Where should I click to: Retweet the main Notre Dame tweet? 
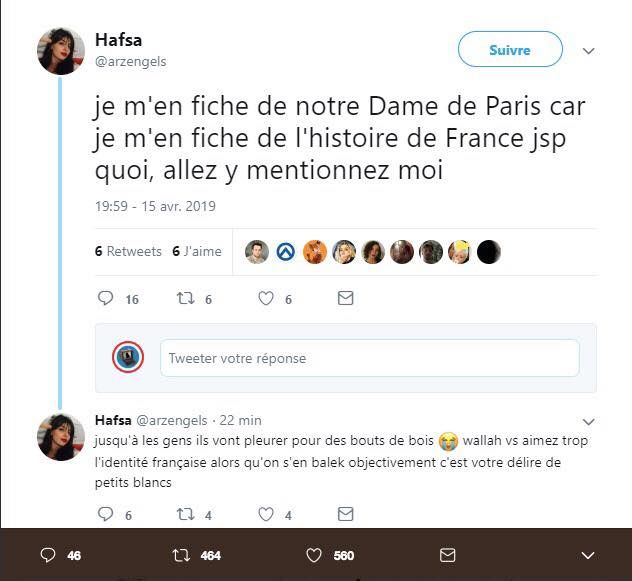pos(184,298)
